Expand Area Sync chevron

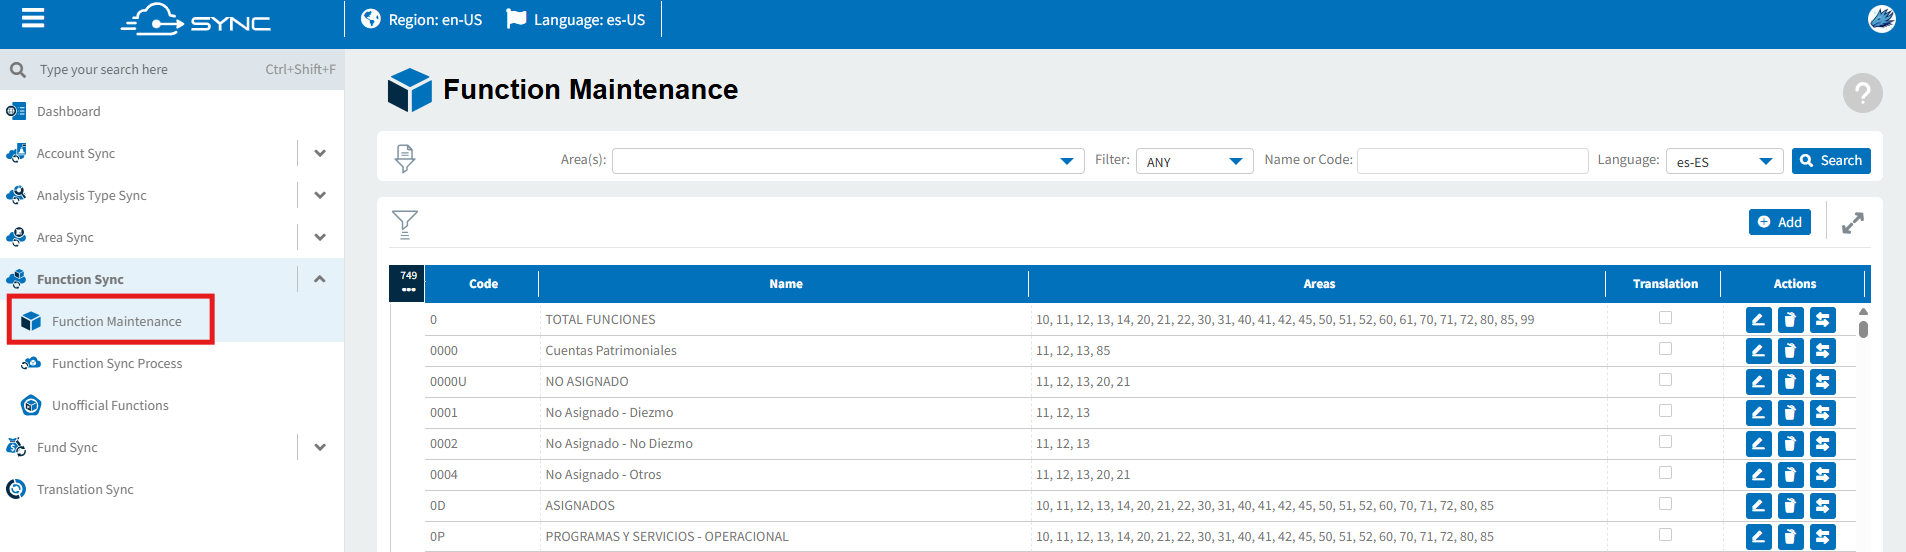[320, 237]
